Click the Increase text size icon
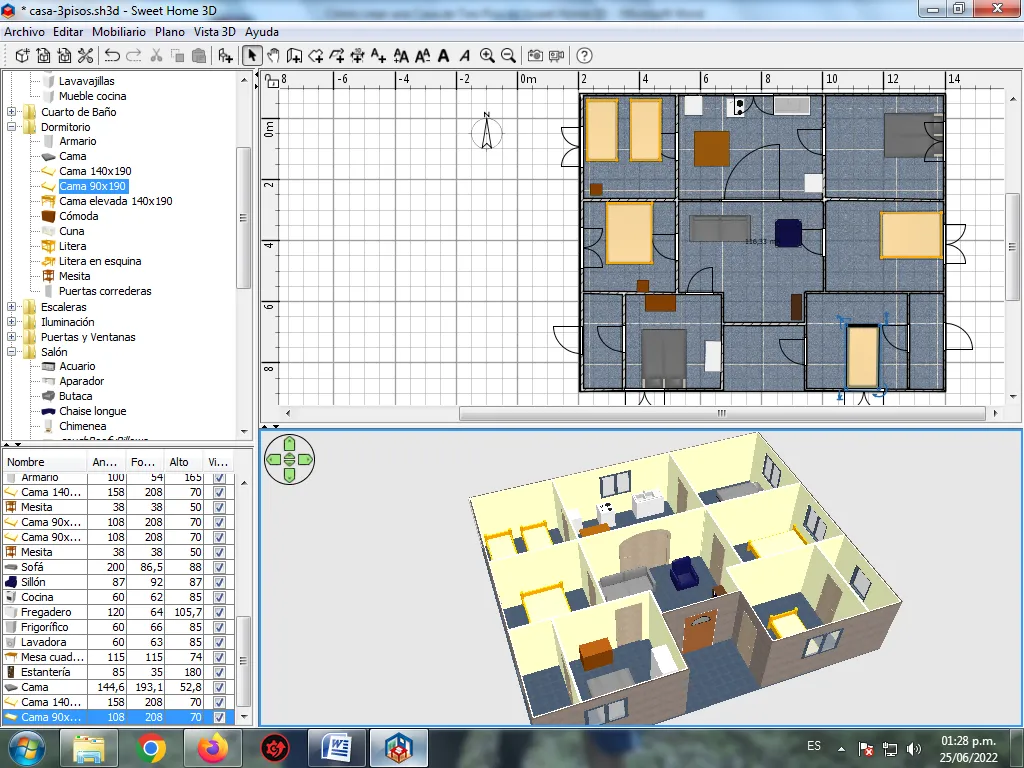 tap(401, 56)
